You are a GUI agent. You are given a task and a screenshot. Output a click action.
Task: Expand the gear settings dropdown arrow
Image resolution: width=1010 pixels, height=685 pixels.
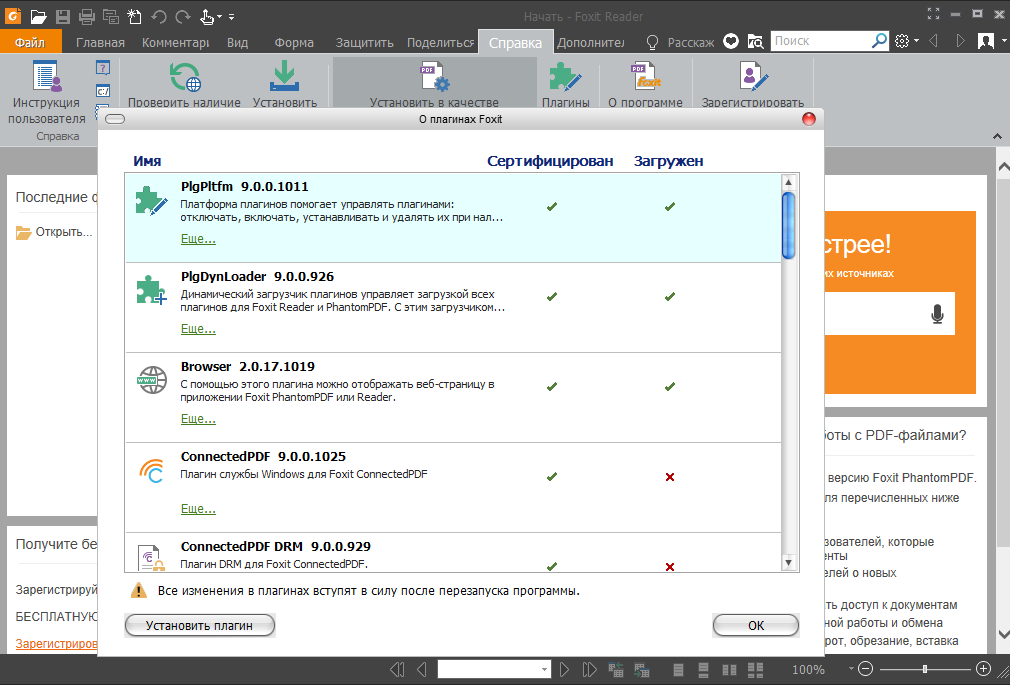[x=916, y=41]
